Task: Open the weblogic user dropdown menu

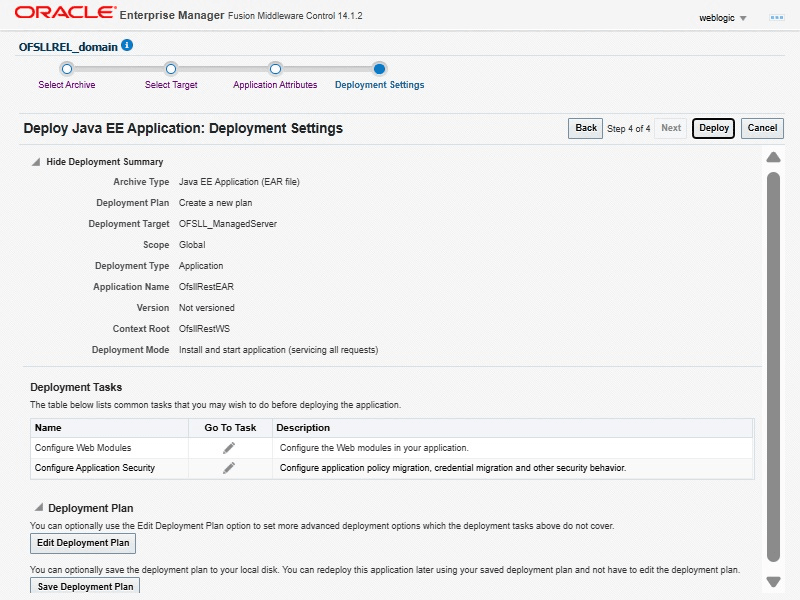Action: click(x=723, y=18)
